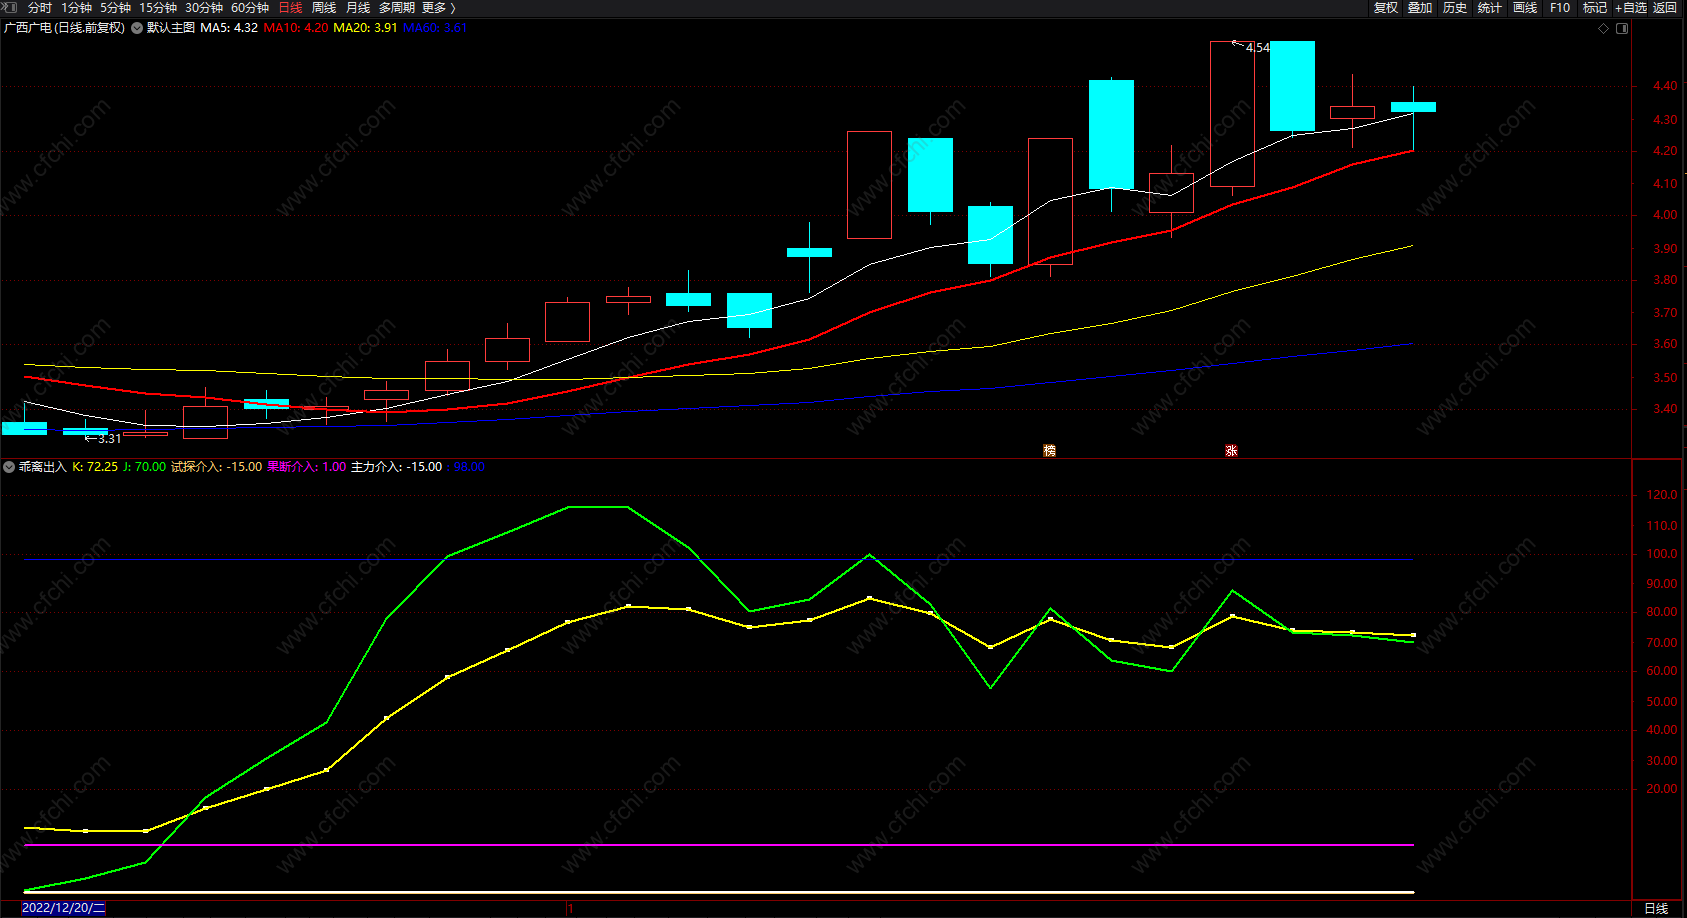Open the 统计 statistics button

pos(1490,8)
